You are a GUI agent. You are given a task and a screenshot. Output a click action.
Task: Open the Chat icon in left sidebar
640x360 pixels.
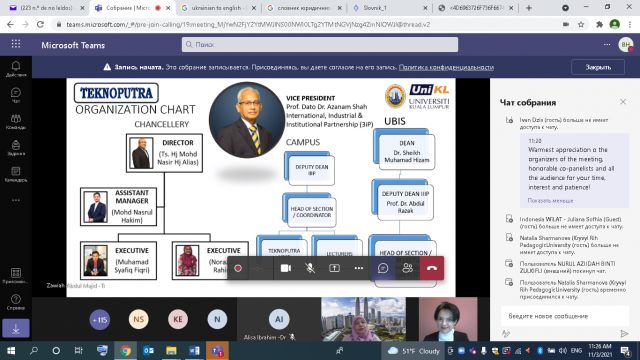tap(16, 95)
